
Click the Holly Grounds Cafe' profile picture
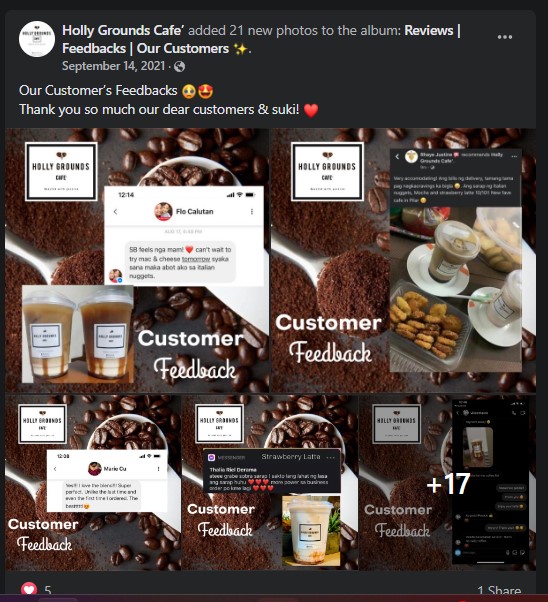37,39
